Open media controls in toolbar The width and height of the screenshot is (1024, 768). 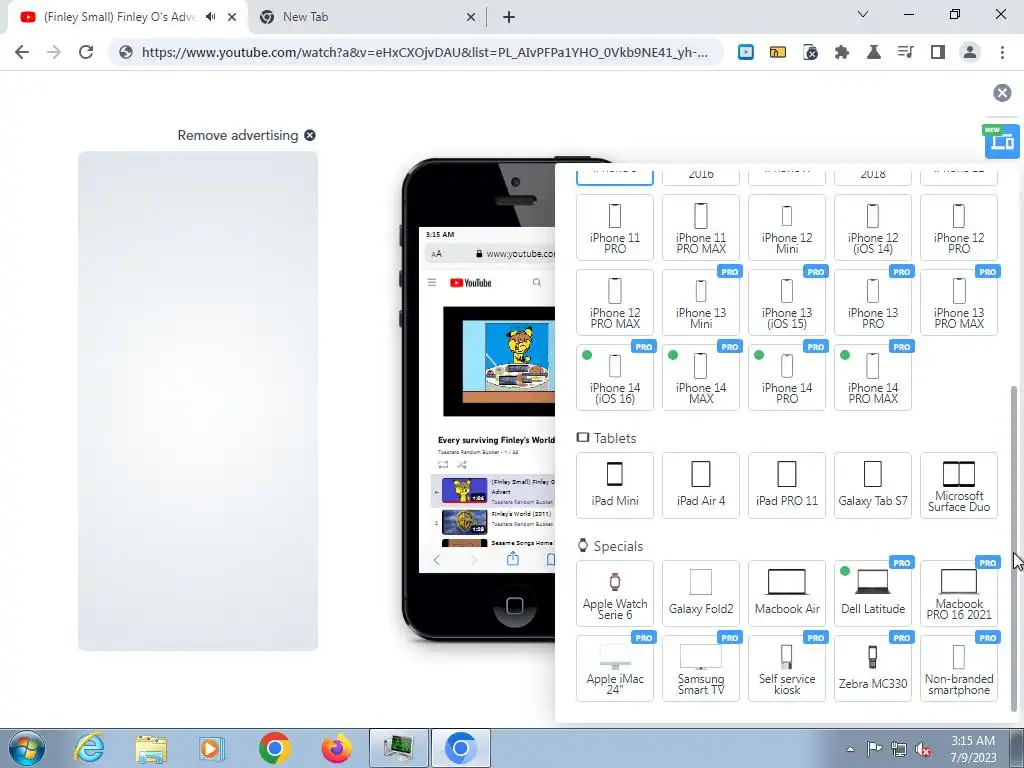[905, 52]
